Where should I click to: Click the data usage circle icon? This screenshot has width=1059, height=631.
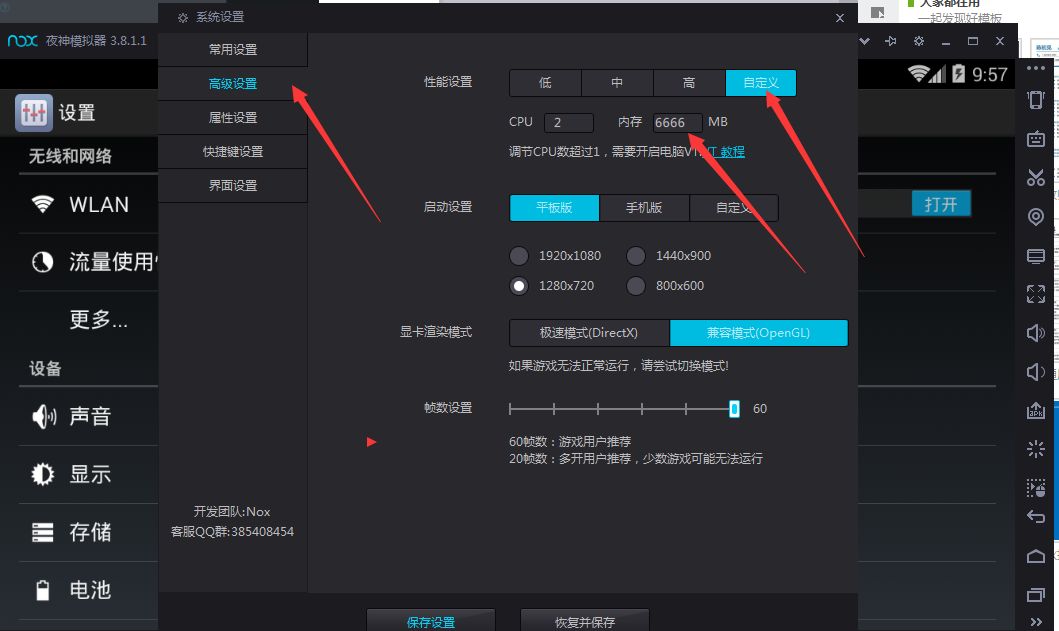(43, 261)
